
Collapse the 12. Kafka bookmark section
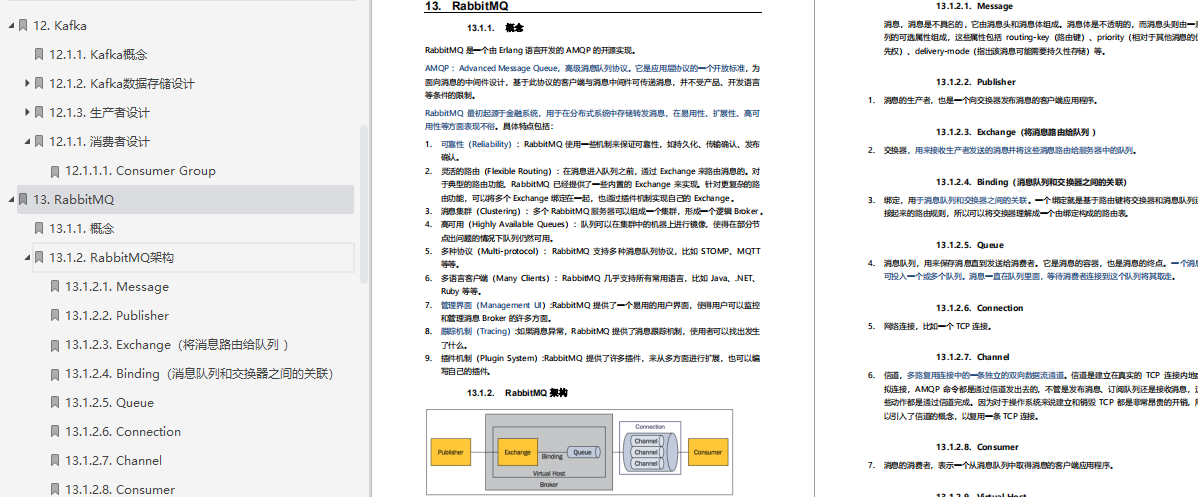pyautogui.click(x=11, y=25)
